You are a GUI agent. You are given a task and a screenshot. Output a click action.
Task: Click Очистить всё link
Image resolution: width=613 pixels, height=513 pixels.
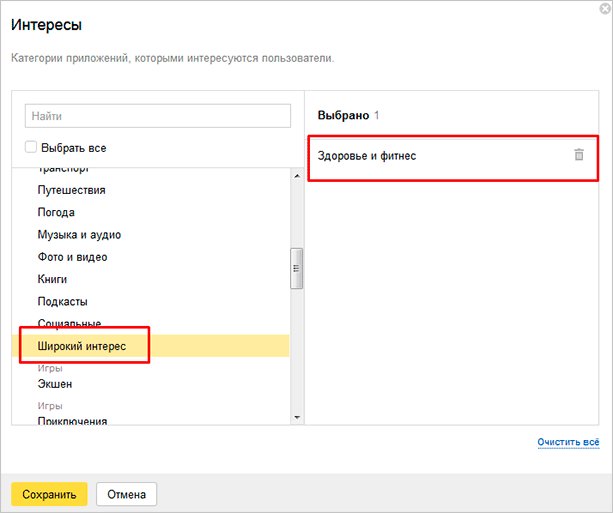pyautogui.click(x=568, y=441)
